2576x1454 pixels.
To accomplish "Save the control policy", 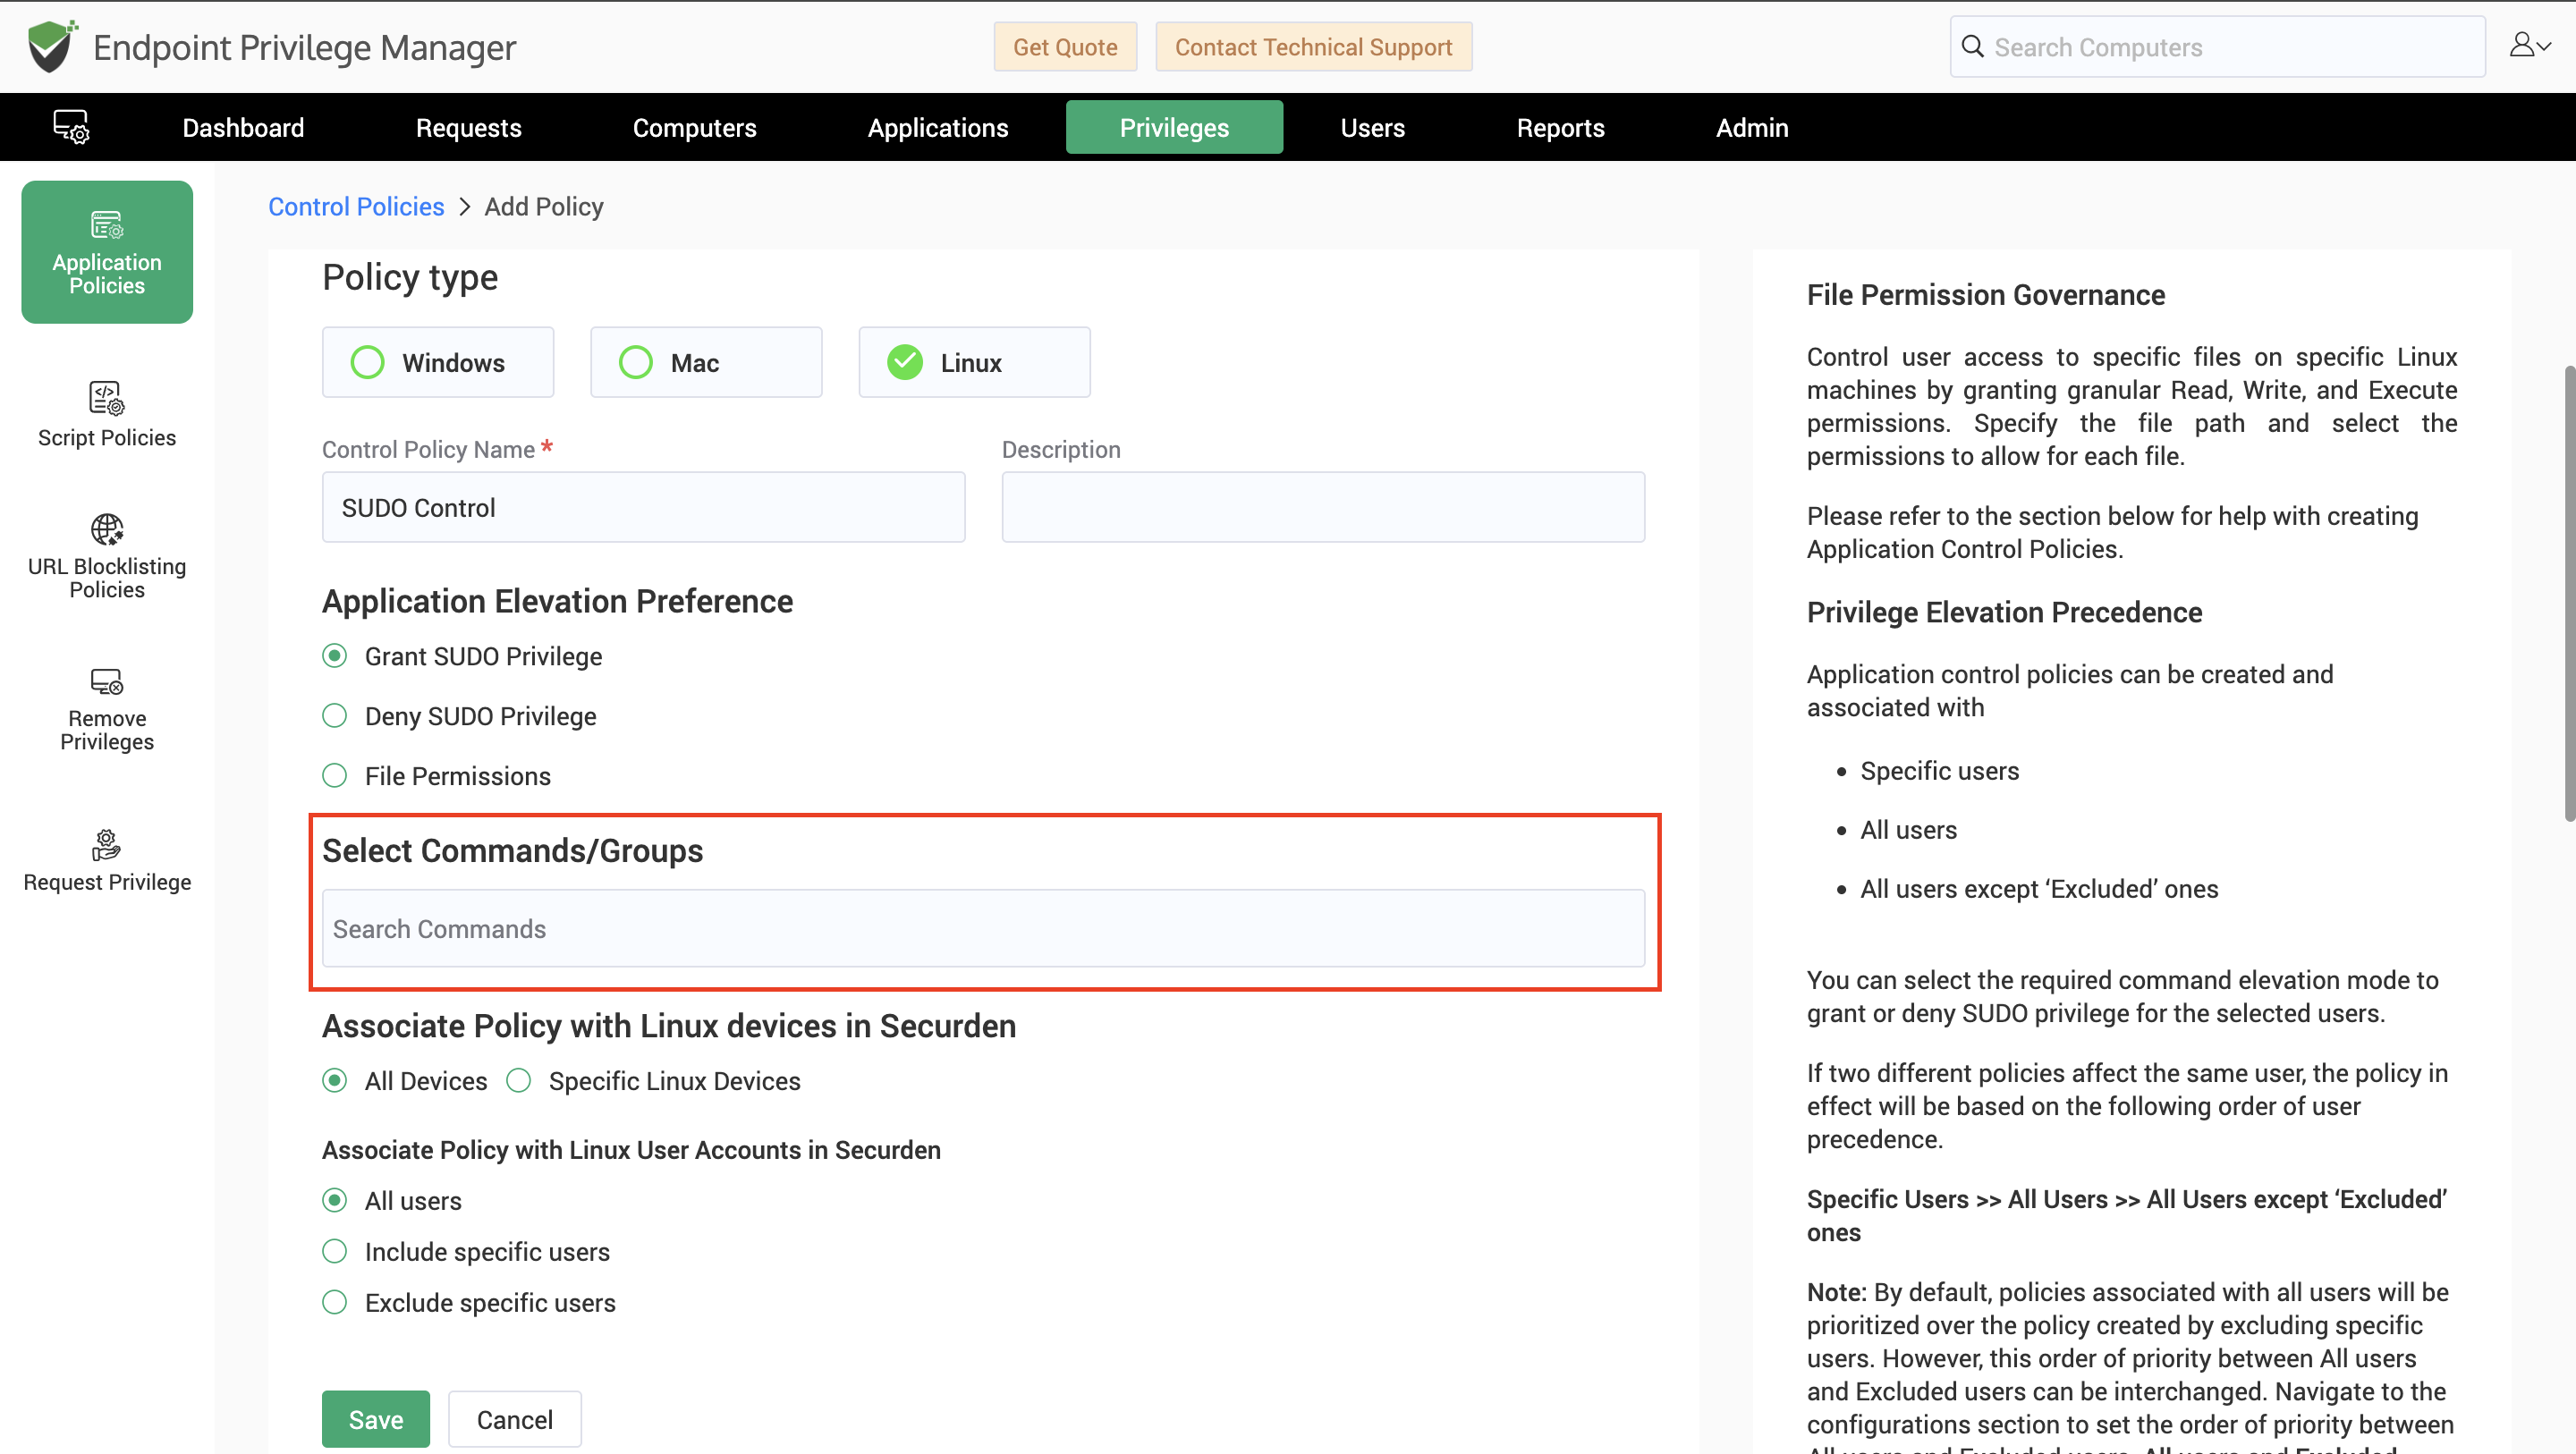I will [x=376, y=1419].
